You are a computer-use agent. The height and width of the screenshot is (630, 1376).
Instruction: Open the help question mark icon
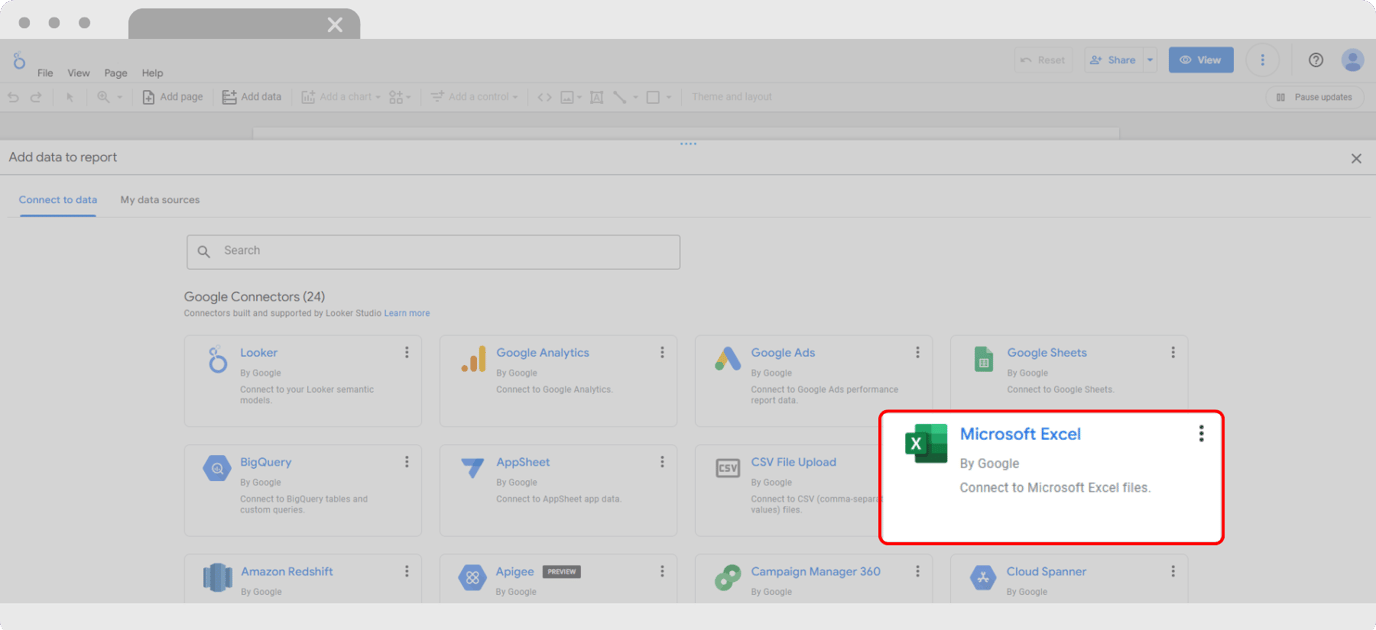click(1316, 60)
